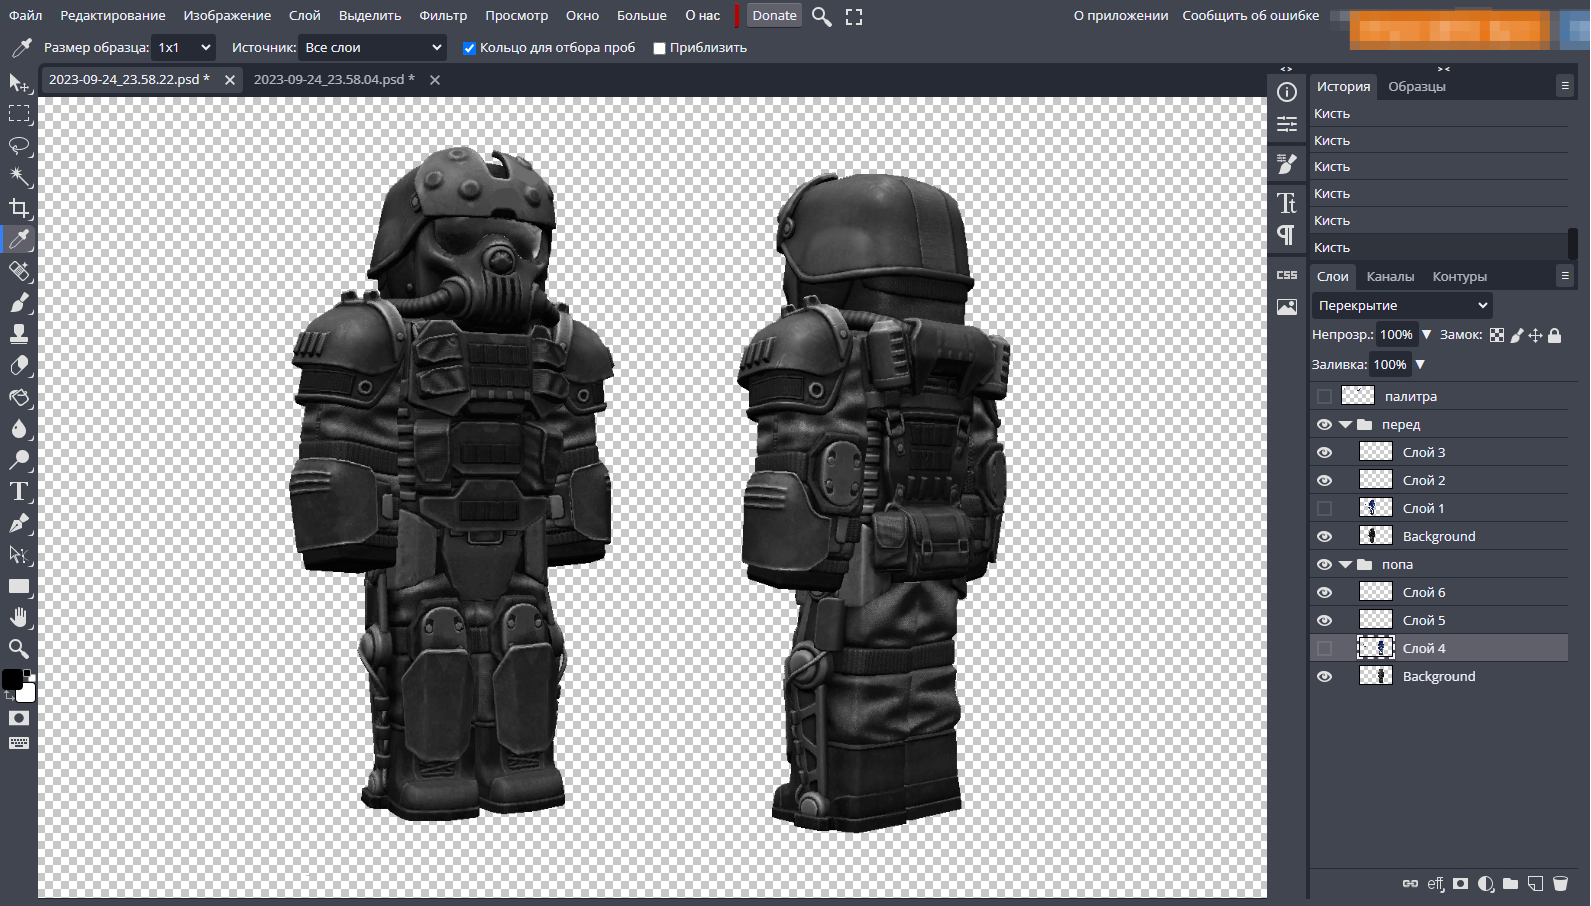1591x906 pixels.
Task: Select the Crop tool
Action: [x=19, y=208]
